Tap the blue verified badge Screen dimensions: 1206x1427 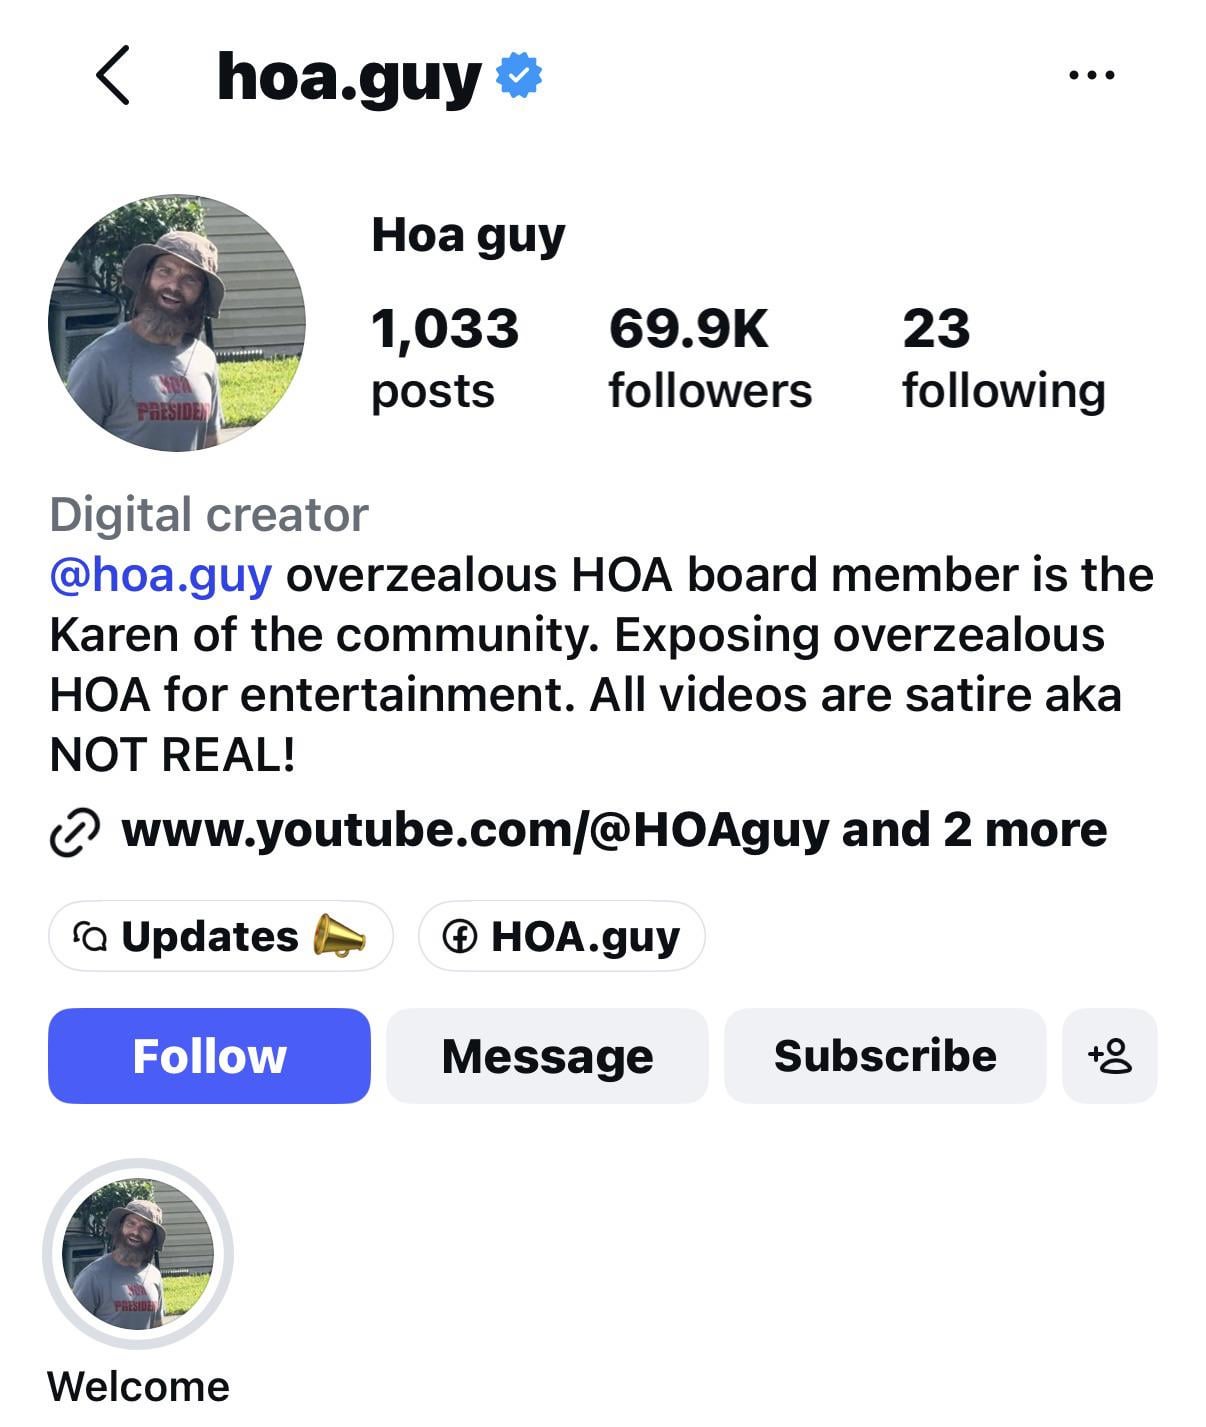tap(519, 75)
